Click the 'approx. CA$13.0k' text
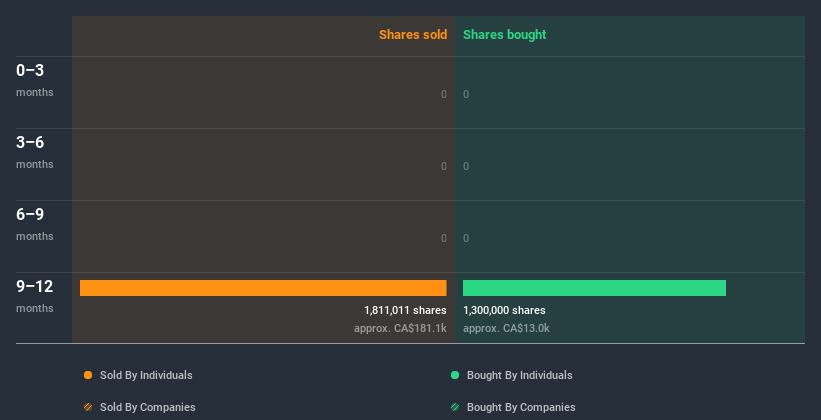The width and height of the screenshot is (821, 420). click(506, 328)
